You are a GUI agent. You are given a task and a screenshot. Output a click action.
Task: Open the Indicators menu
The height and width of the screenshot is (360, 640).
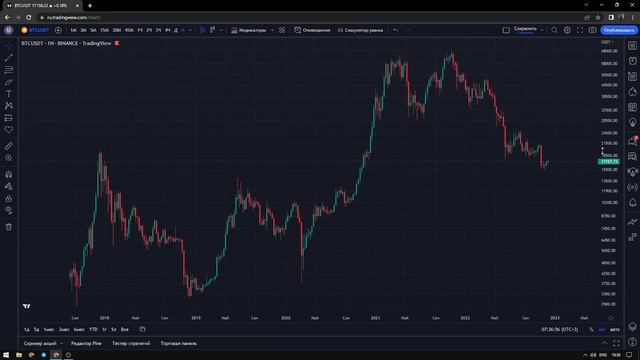tap(249, 30)
